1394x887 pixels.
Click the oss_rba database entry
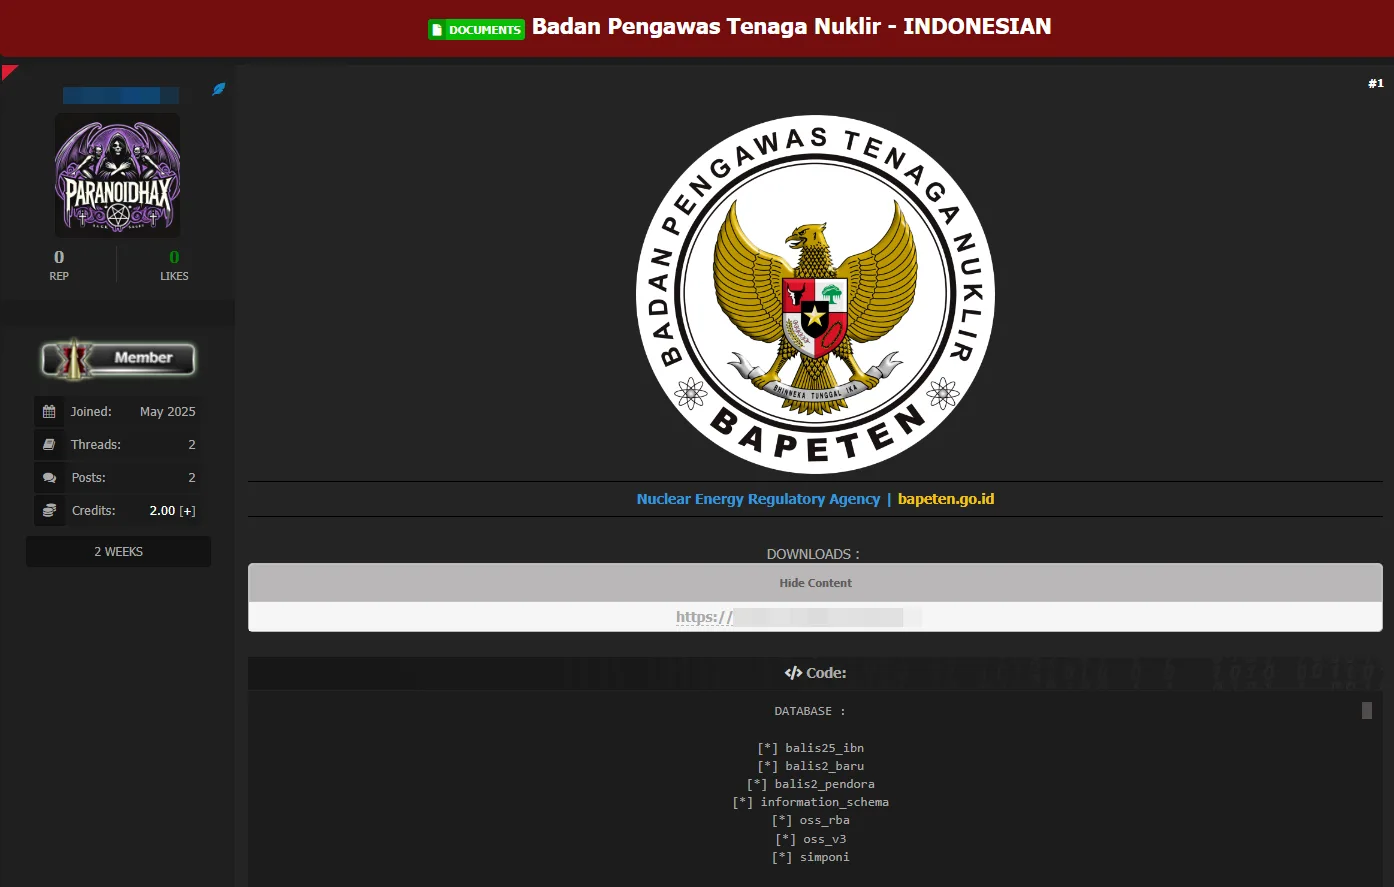tap(810, 820)
